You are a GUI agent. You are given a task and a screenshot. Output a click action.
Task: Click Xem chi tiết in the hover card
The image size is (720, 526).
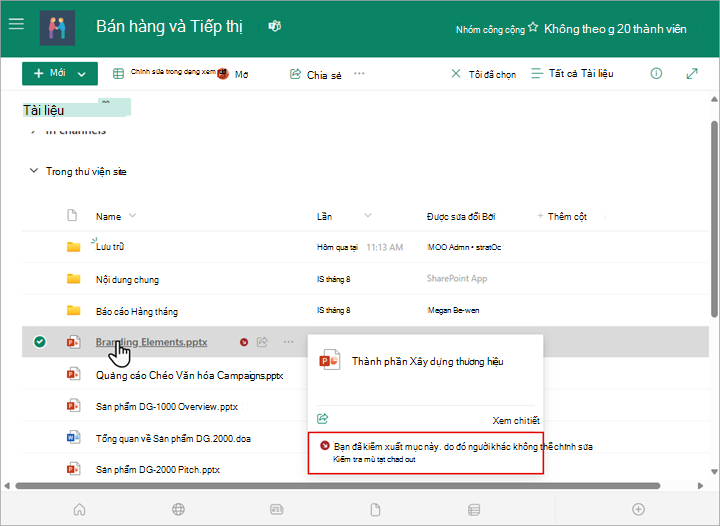click(x=516, y=420)
